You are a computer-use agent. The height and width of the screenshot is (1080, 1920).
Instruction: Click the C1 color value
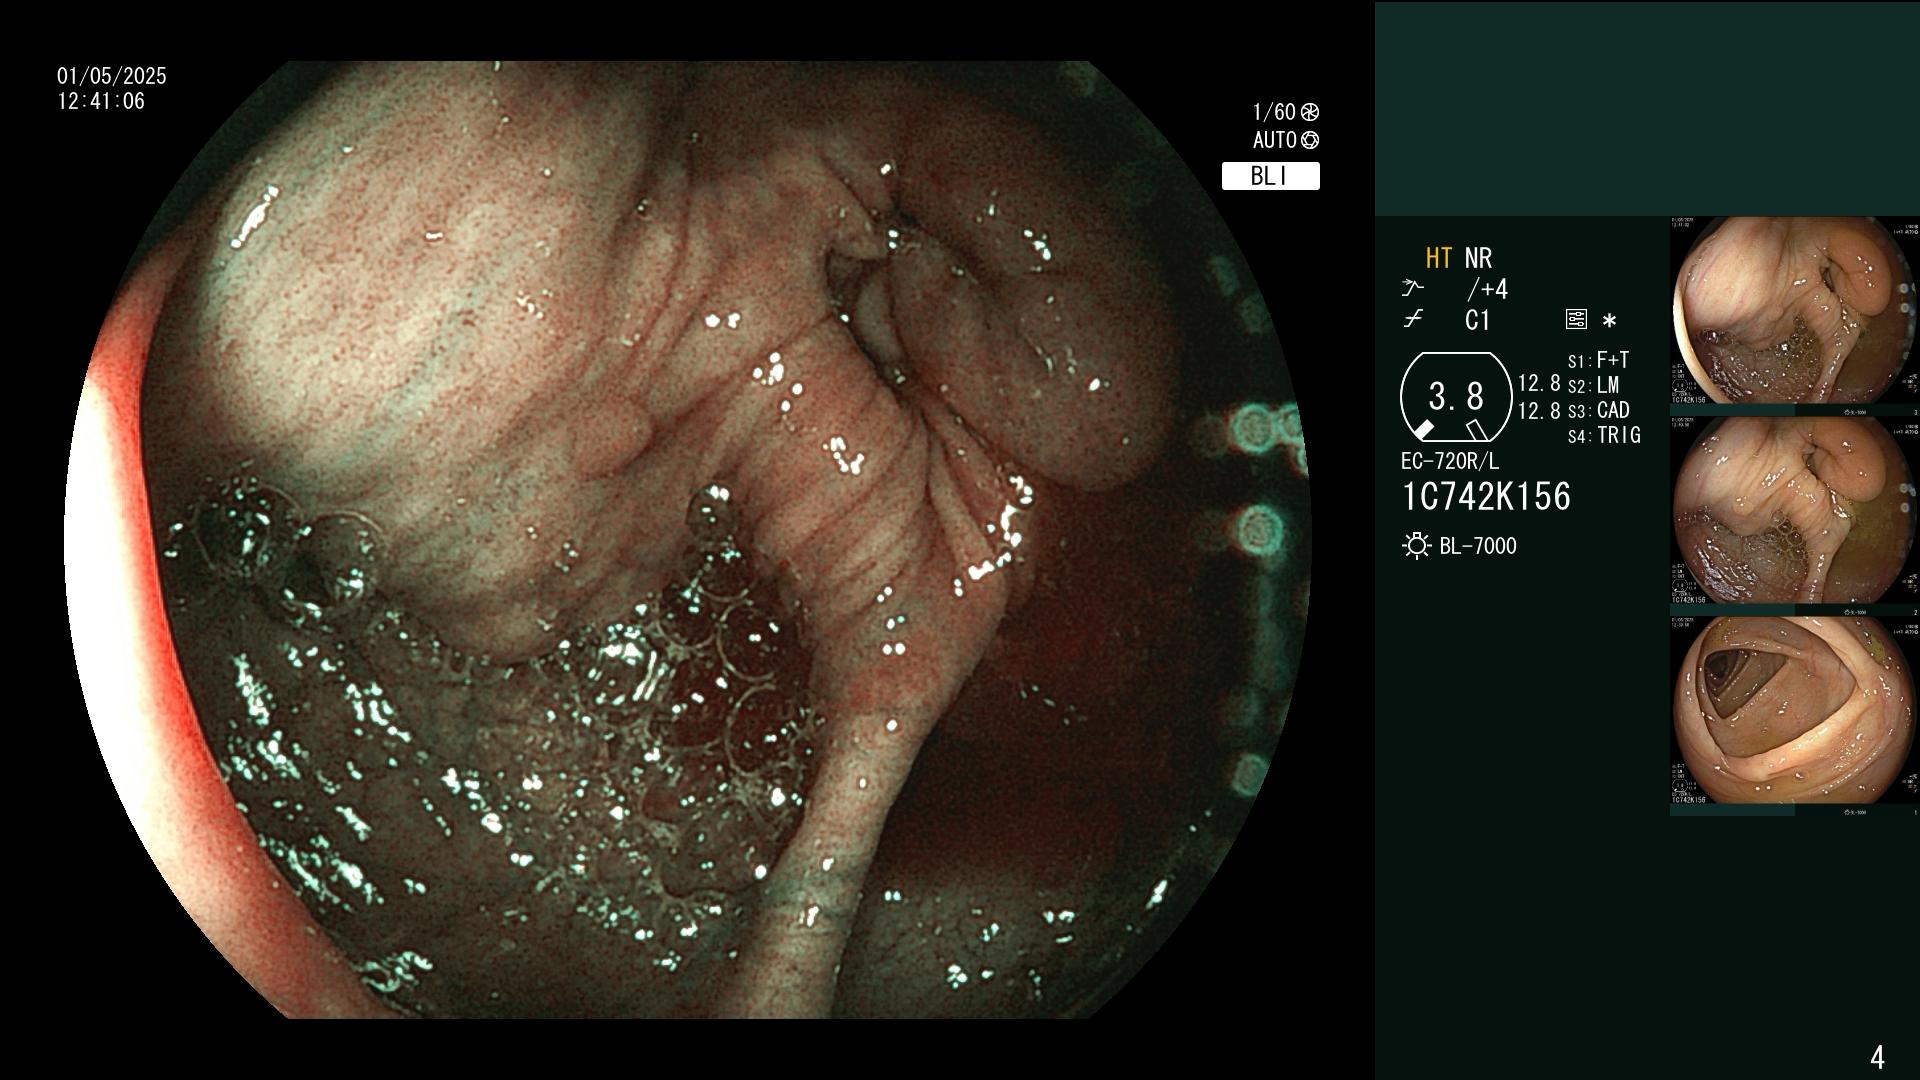tap(1478, 320)
